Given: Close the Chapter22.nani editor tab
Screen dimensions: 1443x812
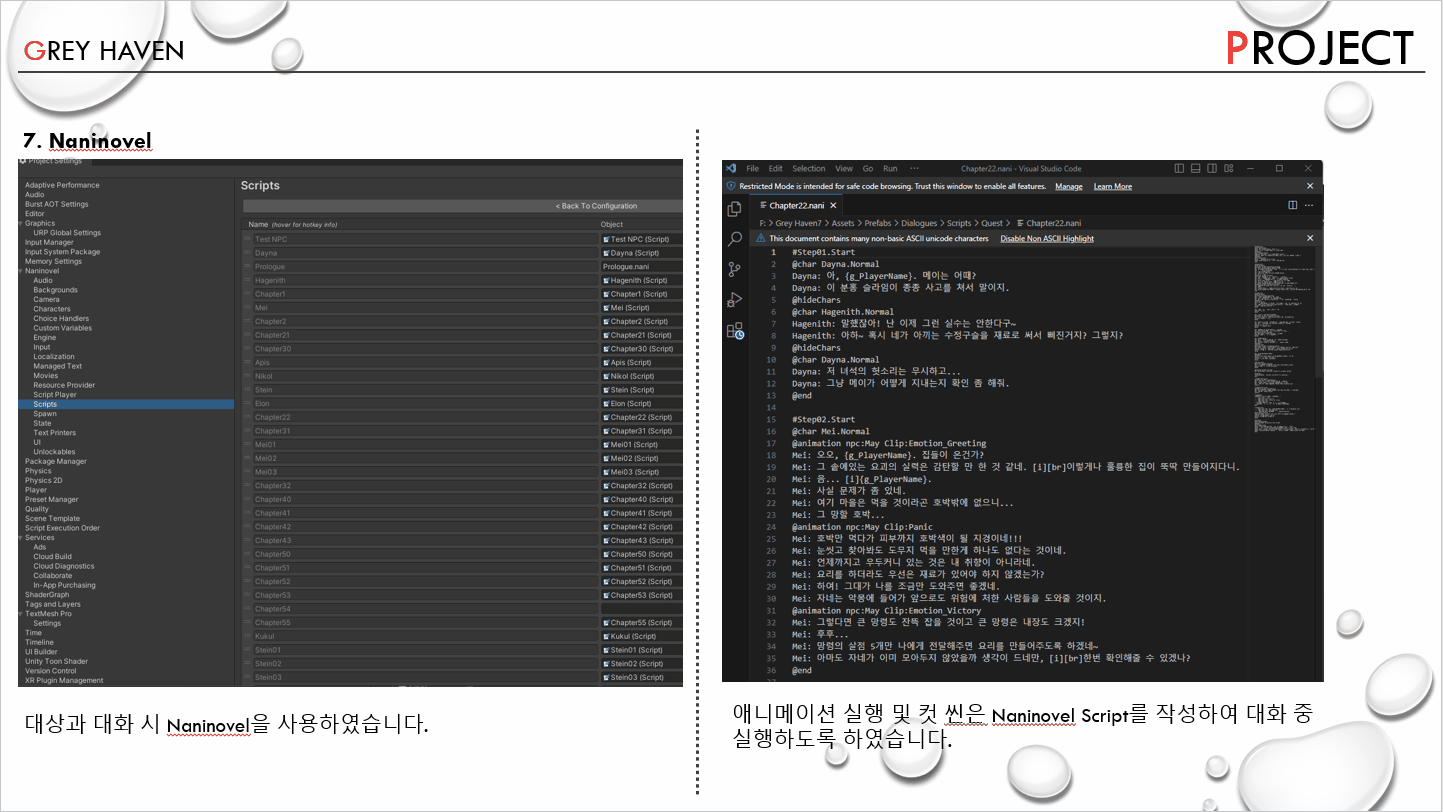Looking at the screenshot, I should click(833, 205).
